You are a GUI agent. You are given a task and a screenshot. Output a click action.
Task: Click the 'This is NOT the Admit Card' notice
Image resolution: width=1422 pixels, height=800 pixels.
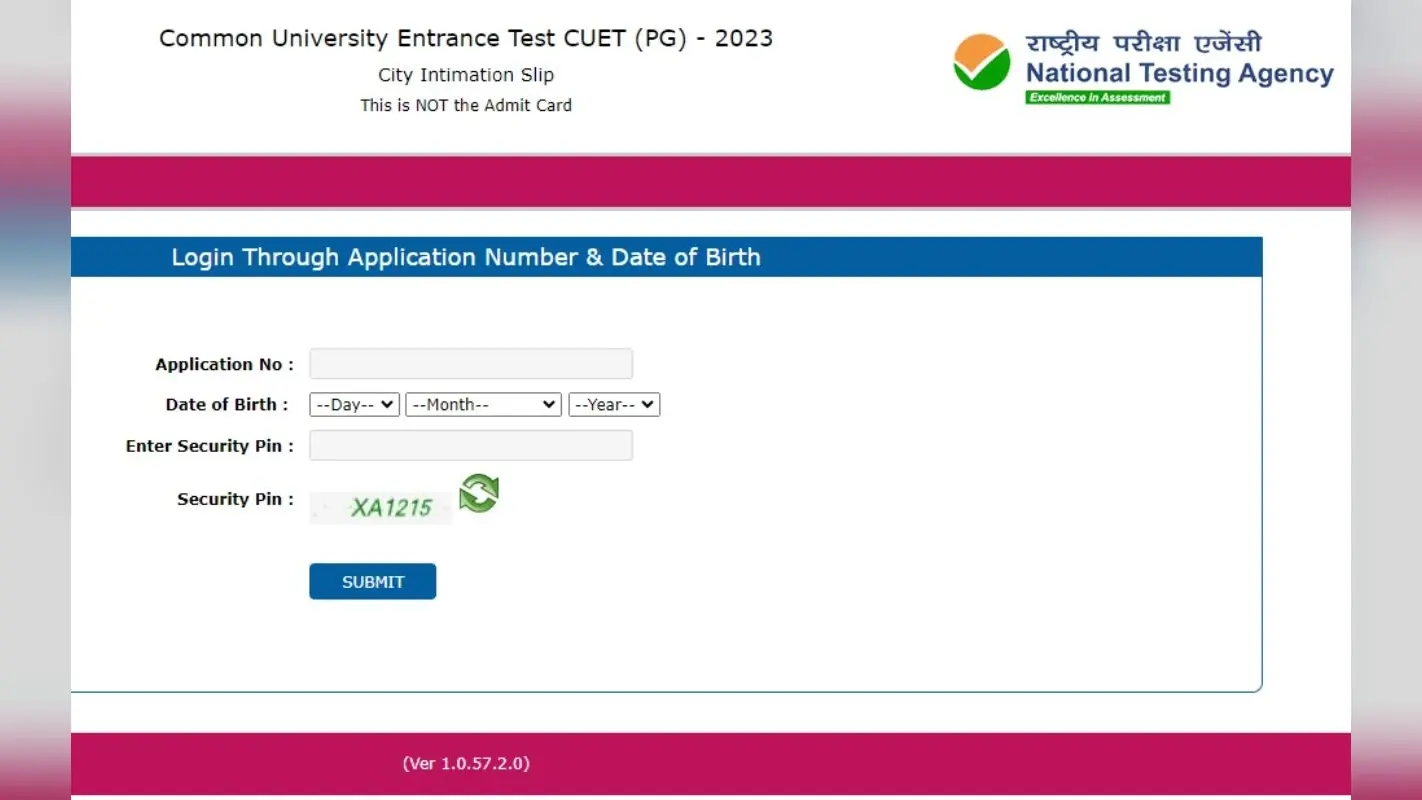click(x=466, y=105)
